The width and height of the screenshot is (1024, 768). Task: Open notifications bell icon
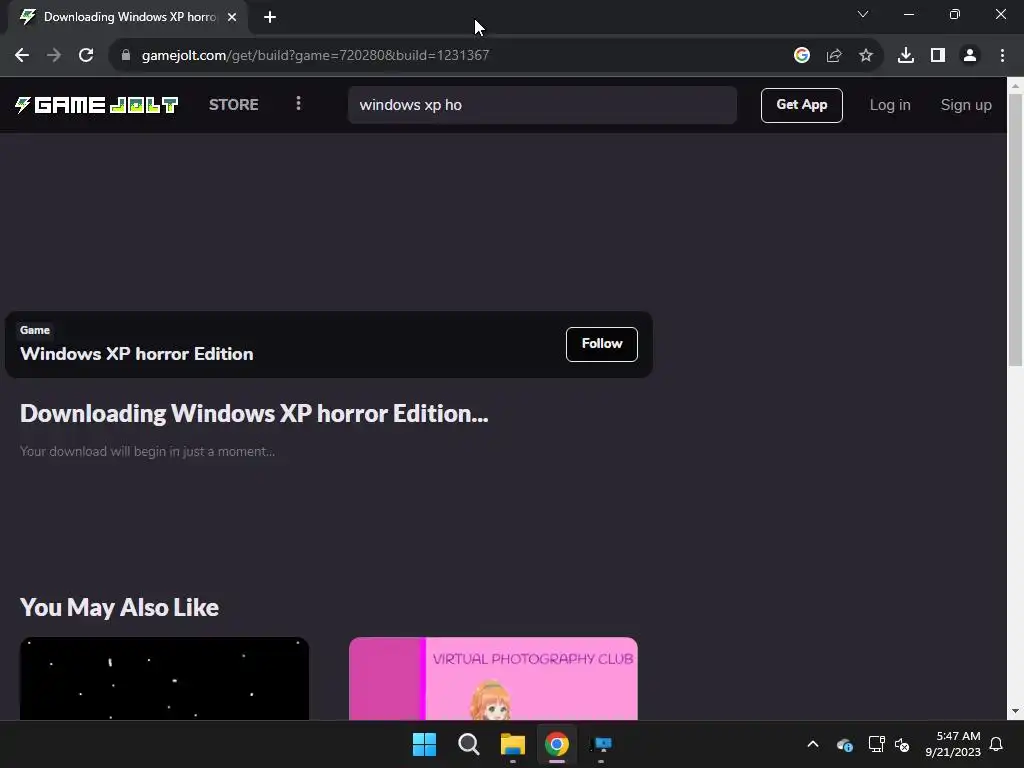click(x=996, y=744)
